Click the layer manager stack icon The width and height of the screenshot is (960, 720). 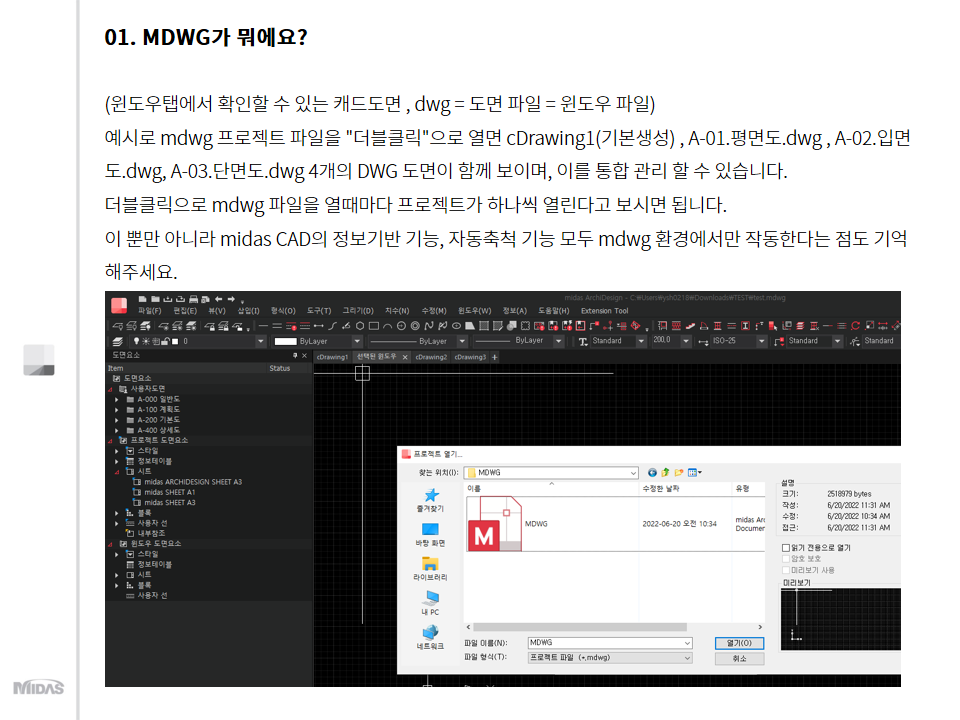point(117,342)
